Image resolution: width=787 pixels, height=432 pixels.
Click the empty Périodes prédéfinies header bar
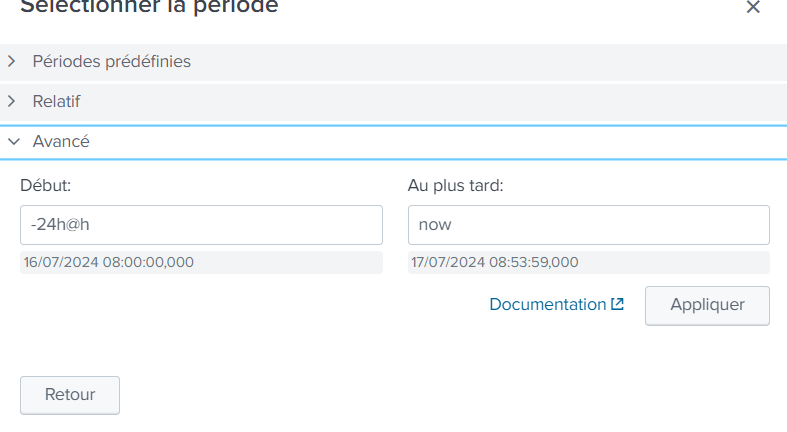[x=487, y=62]
